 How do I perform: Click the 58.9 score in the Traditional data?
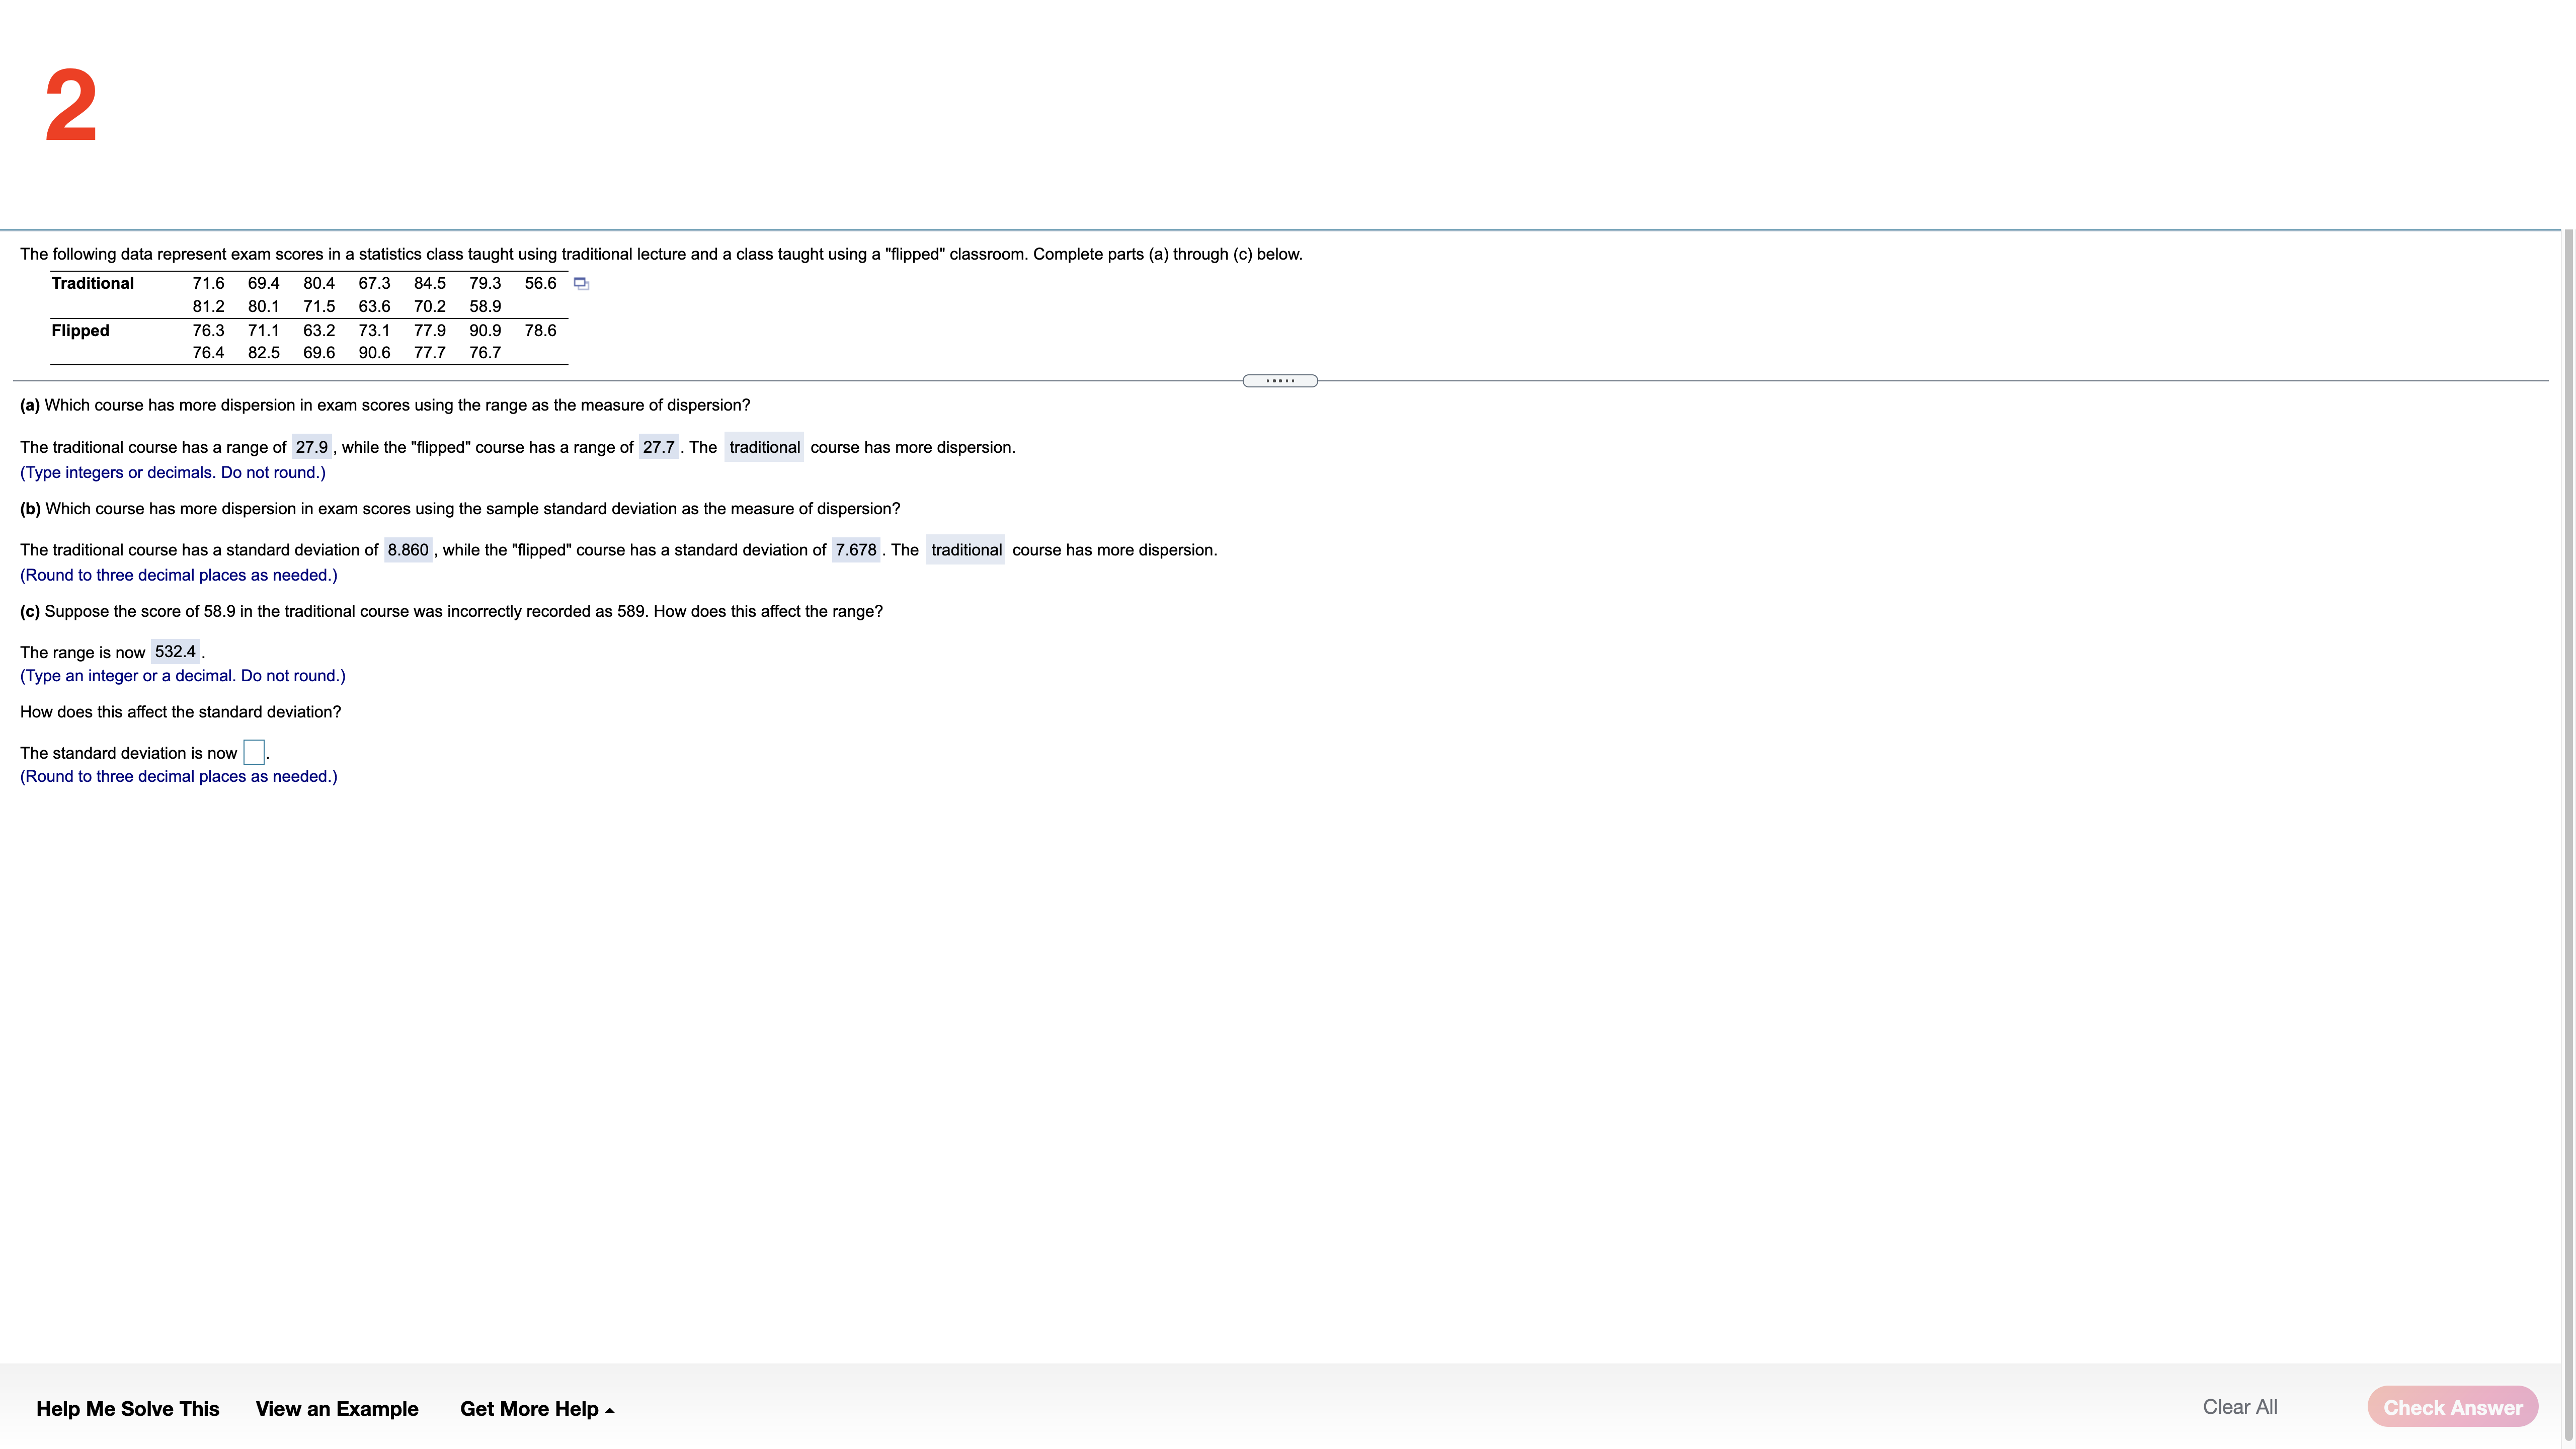(485, 306)
